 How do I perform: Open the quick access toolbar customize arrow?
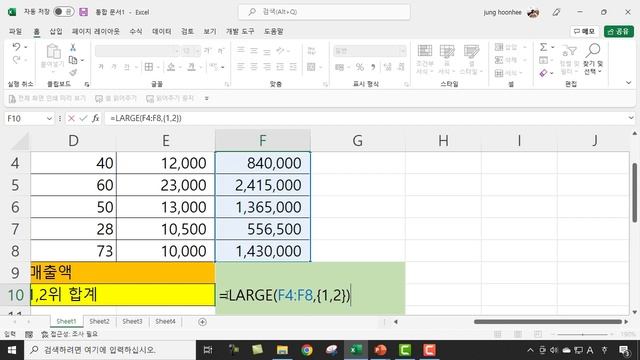click(207, 98)
